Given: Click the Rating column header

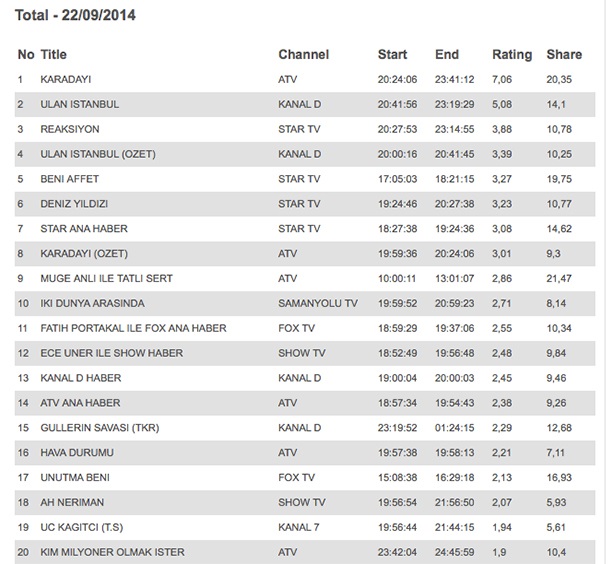Looking at the screenshot, I should 511,54.
